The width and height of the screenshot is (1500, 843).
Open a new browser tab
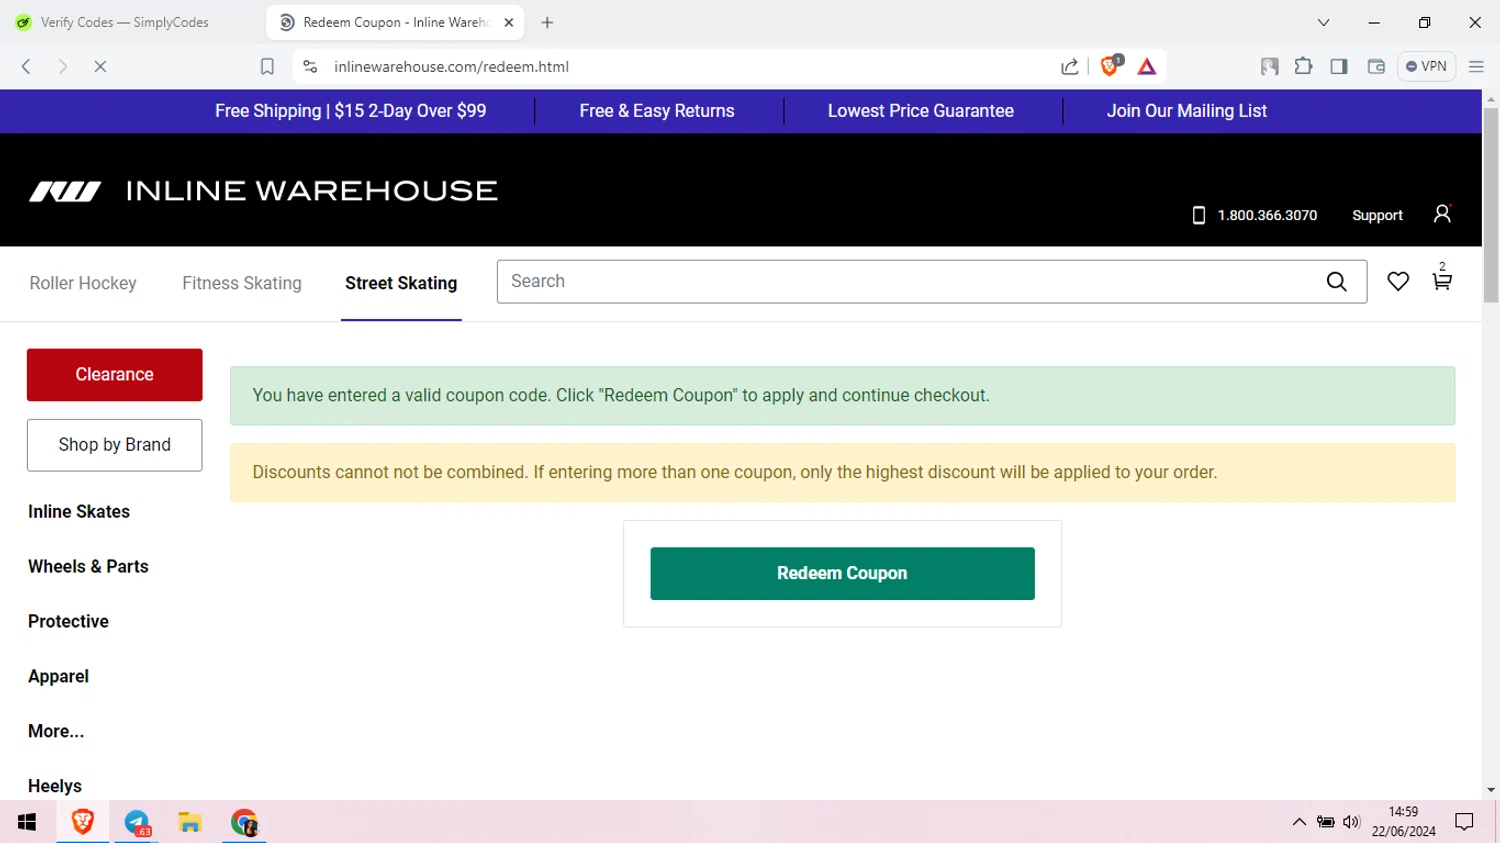(547, 22)
